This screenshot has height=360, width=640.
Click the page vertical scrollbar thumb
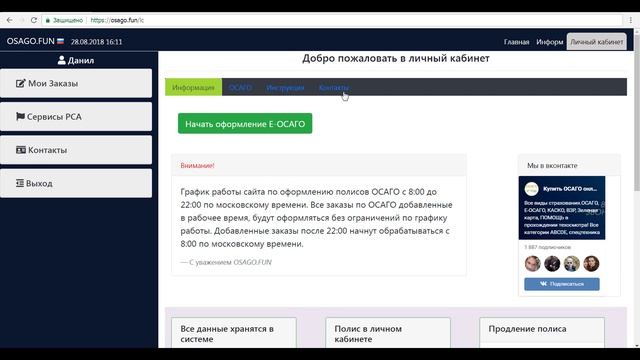(636, 112)
